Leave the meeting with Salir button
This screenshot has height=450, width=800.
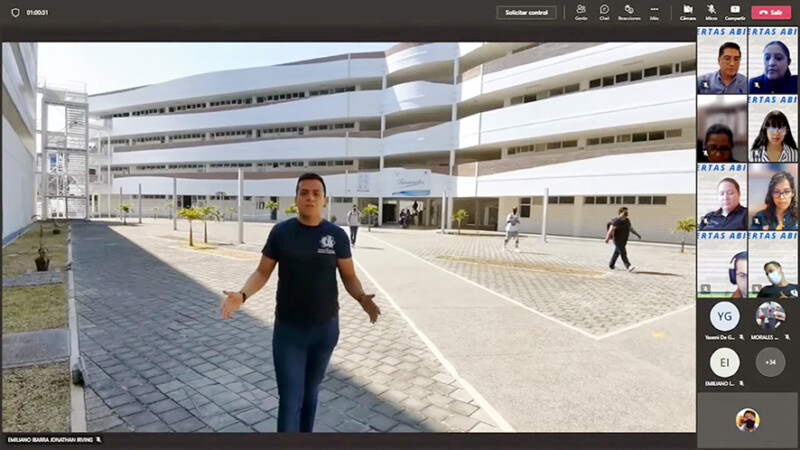[x=771, y=12]
